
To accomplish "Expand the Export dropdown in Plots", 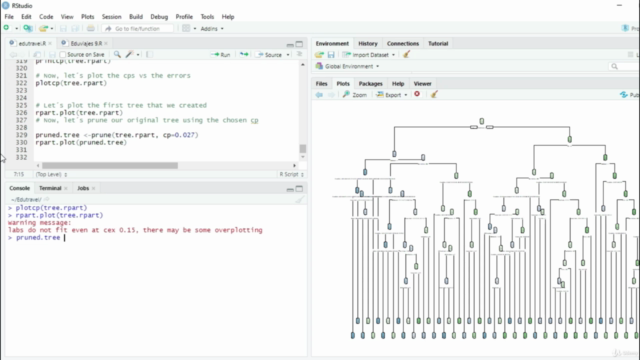I will click(406, 95).
